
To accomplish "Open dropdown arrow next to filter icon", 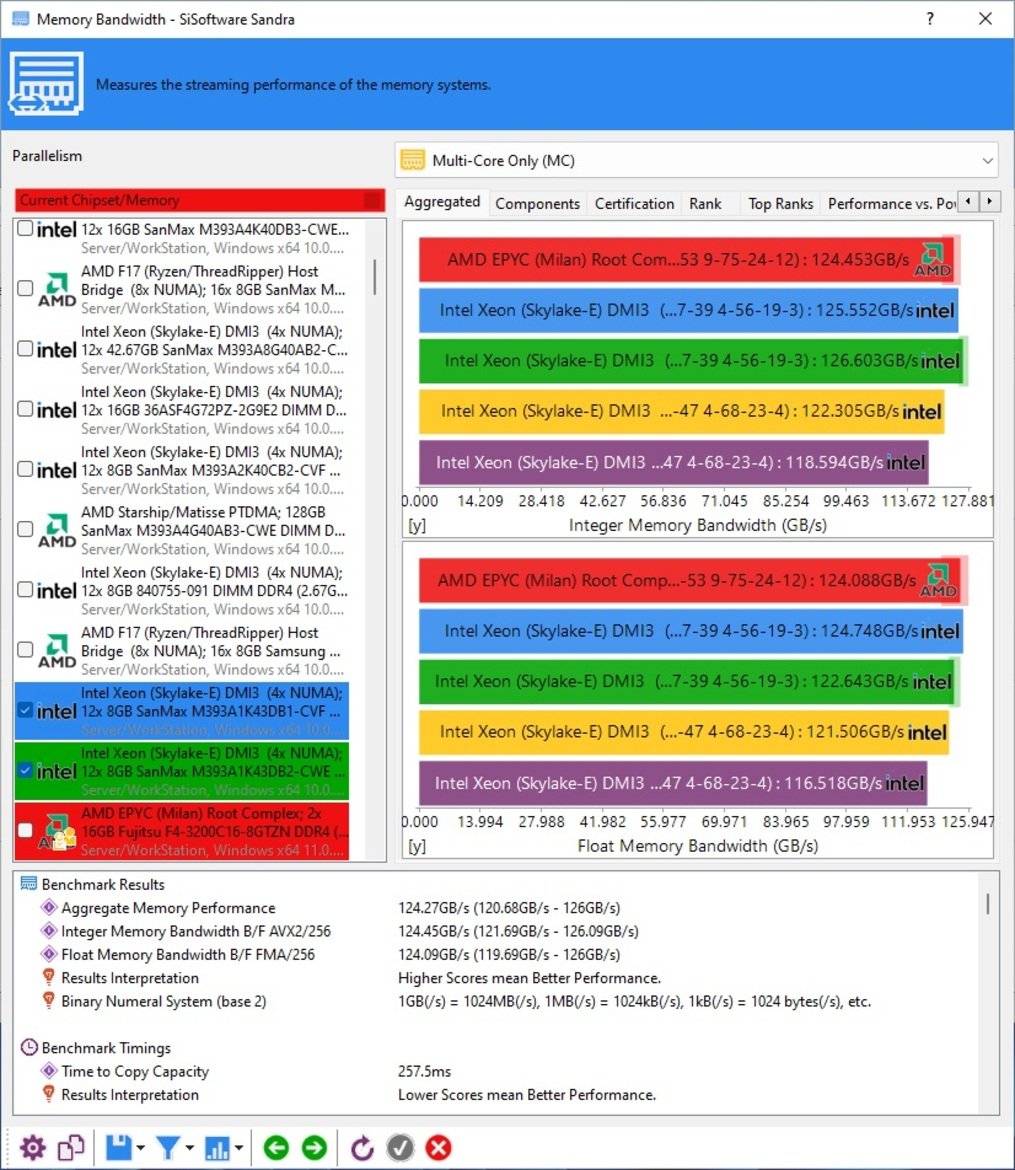I will tap(190, 1148).
